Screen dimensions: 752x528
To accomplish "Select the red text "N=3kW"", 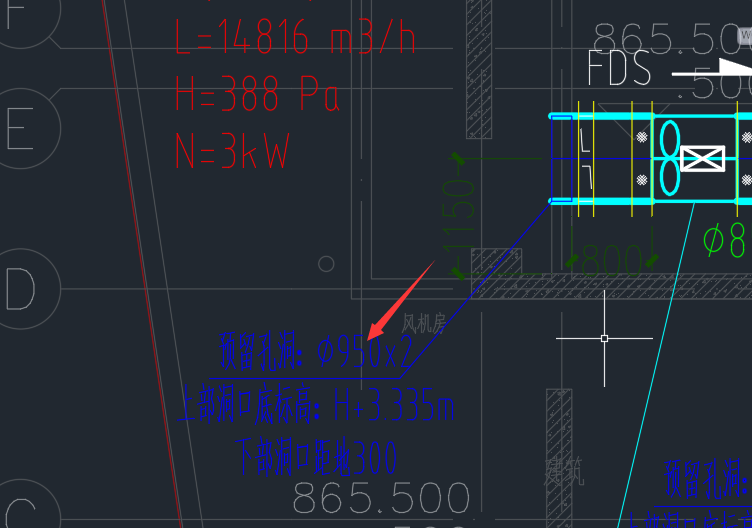I will 233,151.
